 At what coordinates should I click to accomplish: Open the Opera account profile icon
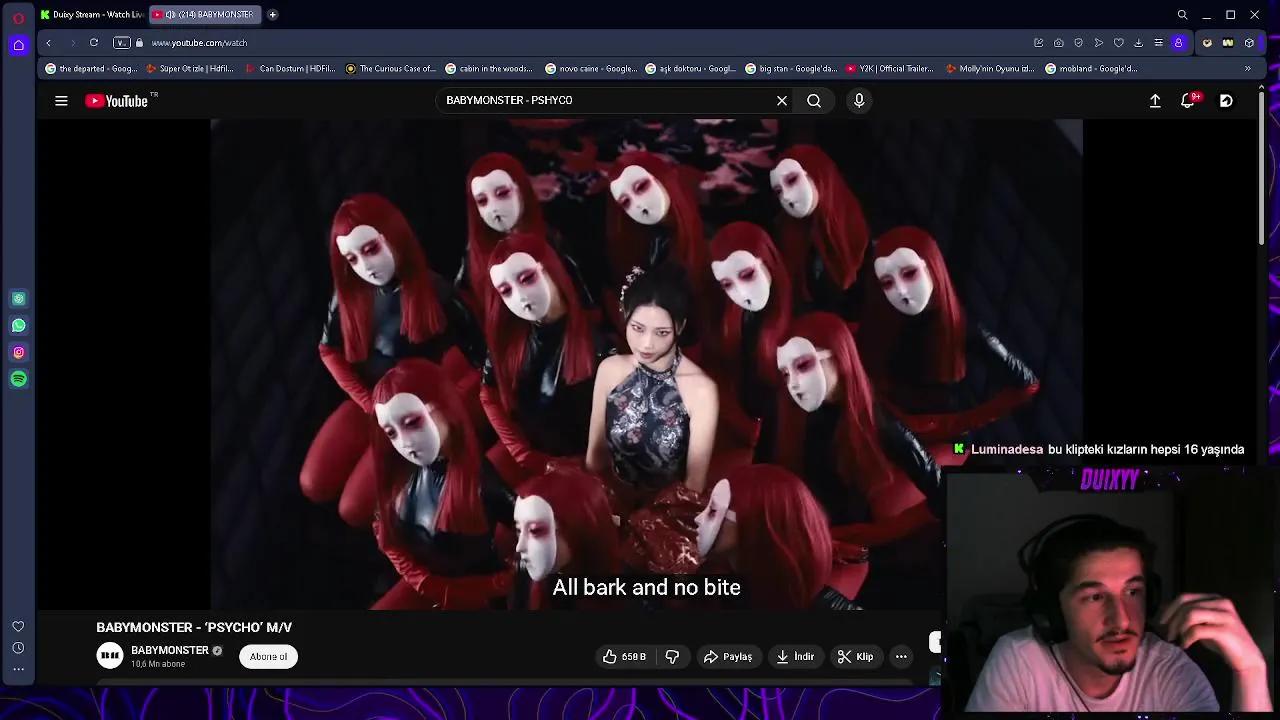tap(1178, 43)
